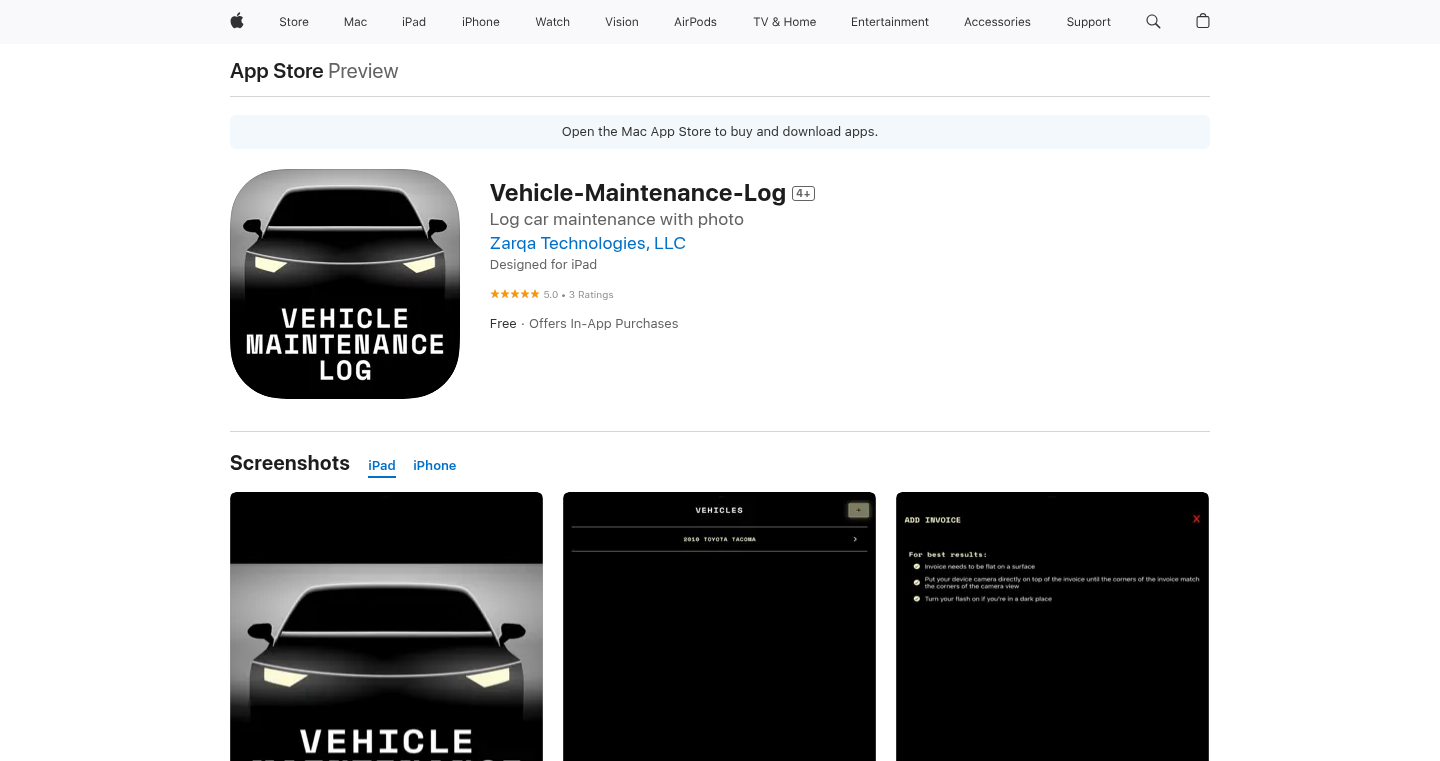Click the Screenshots section heading
Screen dimensions: 1440x761
[x=290, y=463]
